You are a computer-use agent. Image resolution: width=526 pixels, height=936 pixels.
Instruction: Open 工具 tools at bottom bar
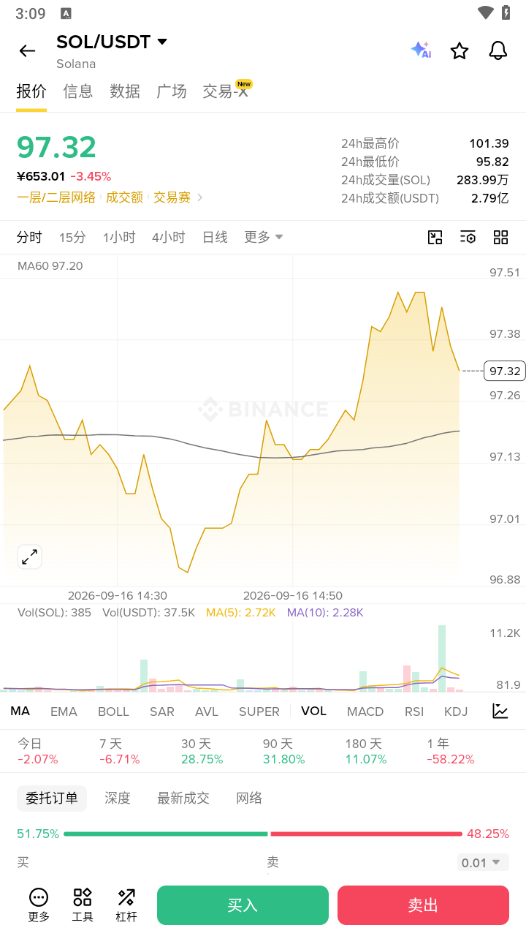coord(82,905)
